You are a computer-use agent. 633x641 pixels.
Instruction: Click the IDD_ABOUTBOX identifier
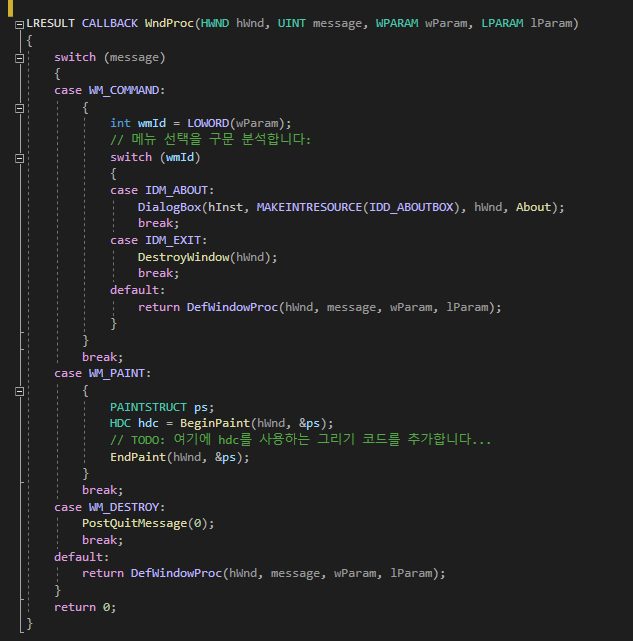coord(411,207)
